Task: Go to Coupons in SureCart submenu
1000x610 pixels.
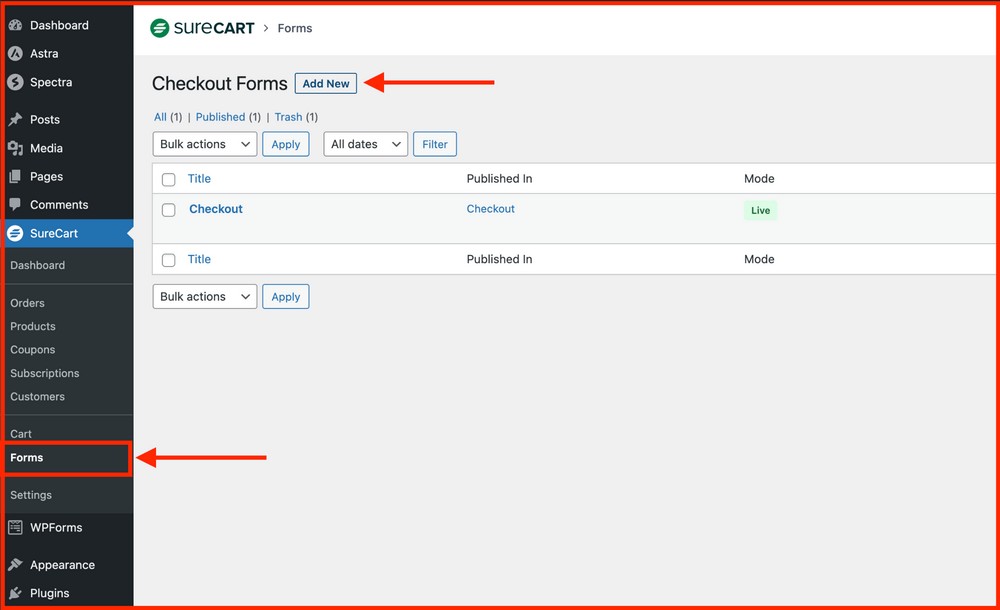Action: 33,350
